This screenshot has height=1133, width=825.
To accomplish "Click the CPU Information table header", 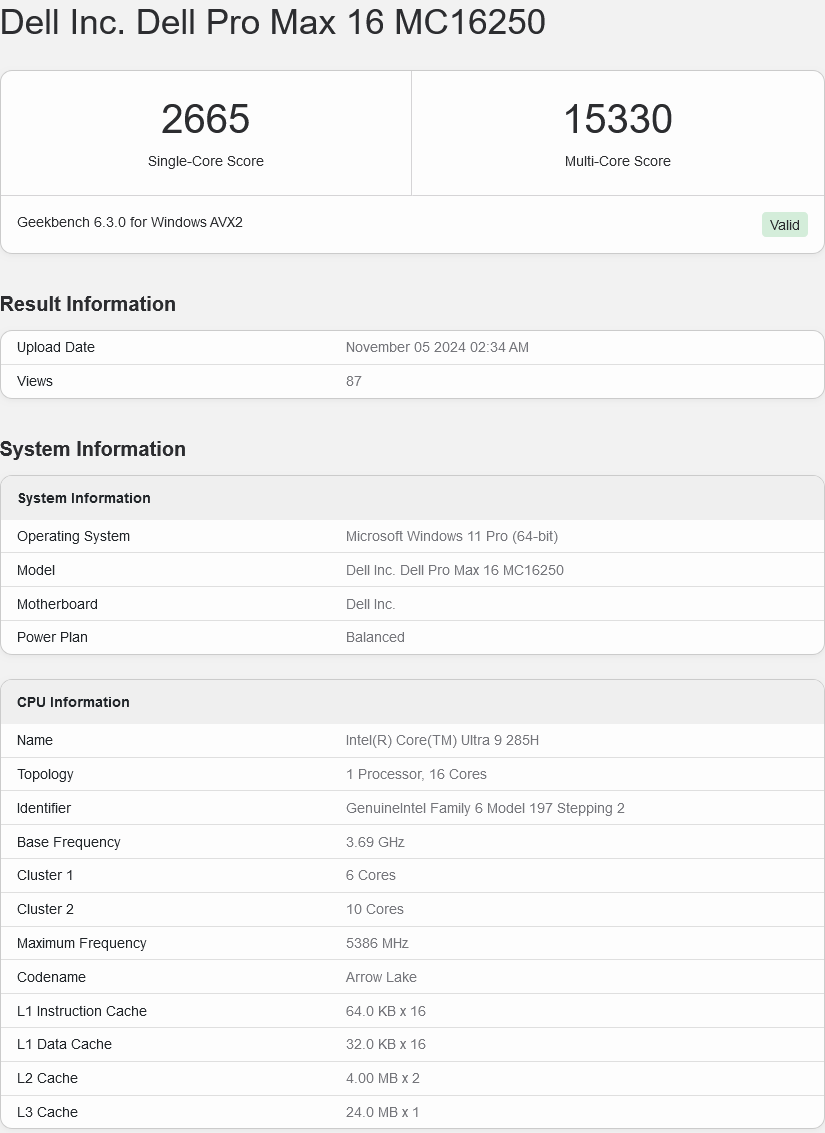I will 73,702.
